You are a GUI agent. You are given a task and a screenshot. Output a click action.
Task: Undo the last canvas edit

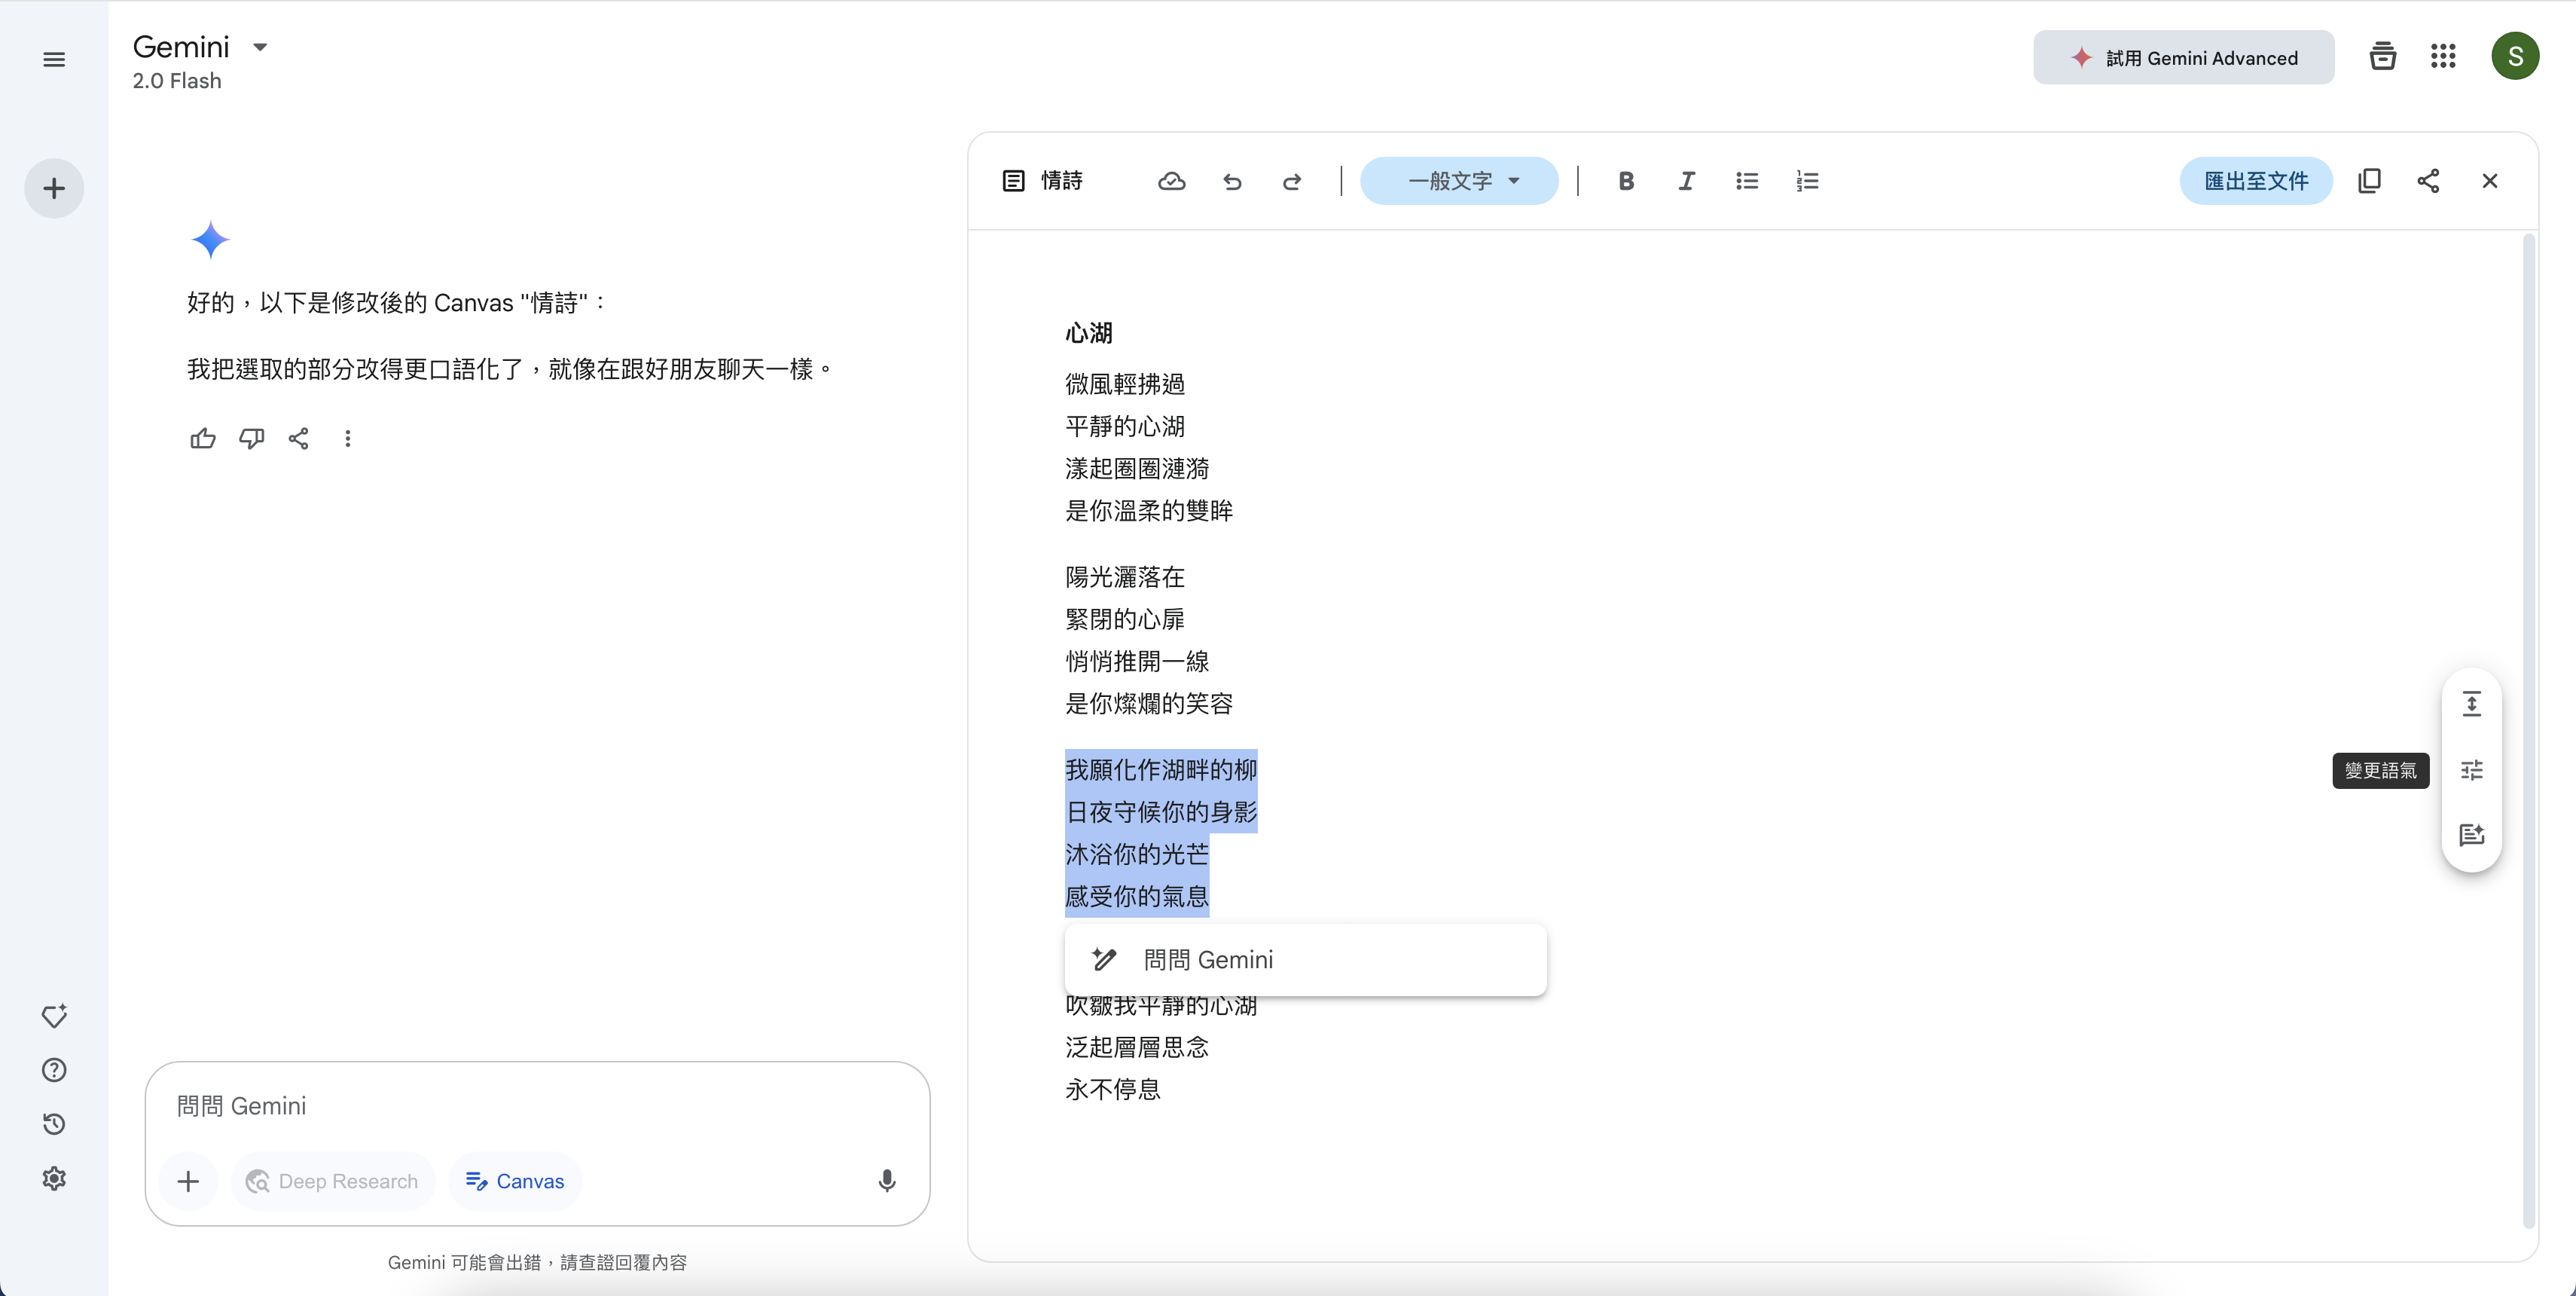point(1232,181)
